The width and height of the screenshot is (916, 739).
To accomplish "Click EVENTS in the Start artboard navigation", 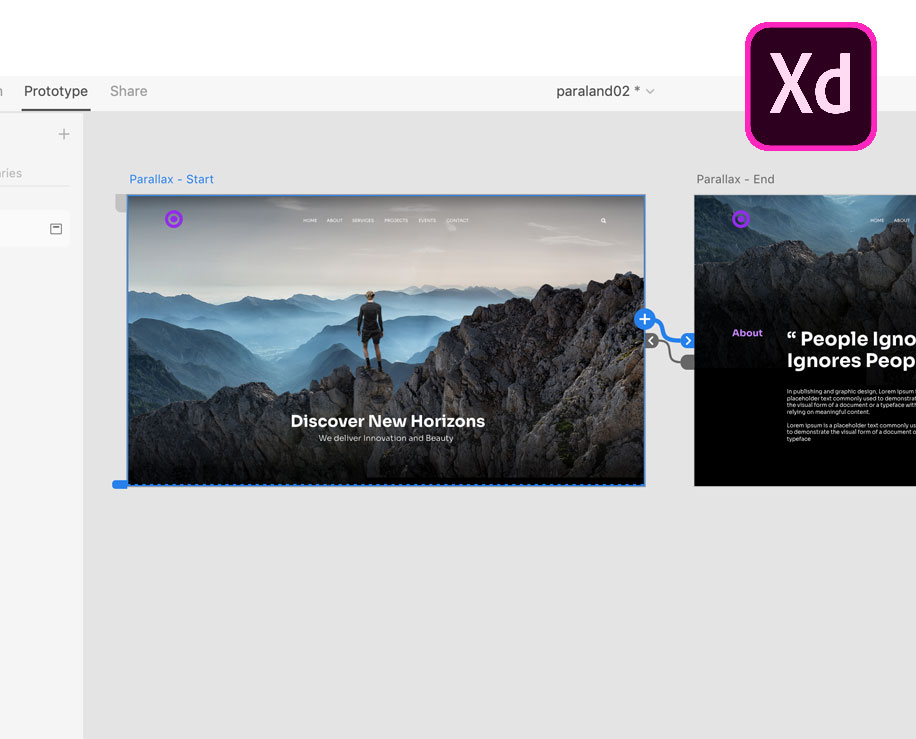I will (427, 220).
